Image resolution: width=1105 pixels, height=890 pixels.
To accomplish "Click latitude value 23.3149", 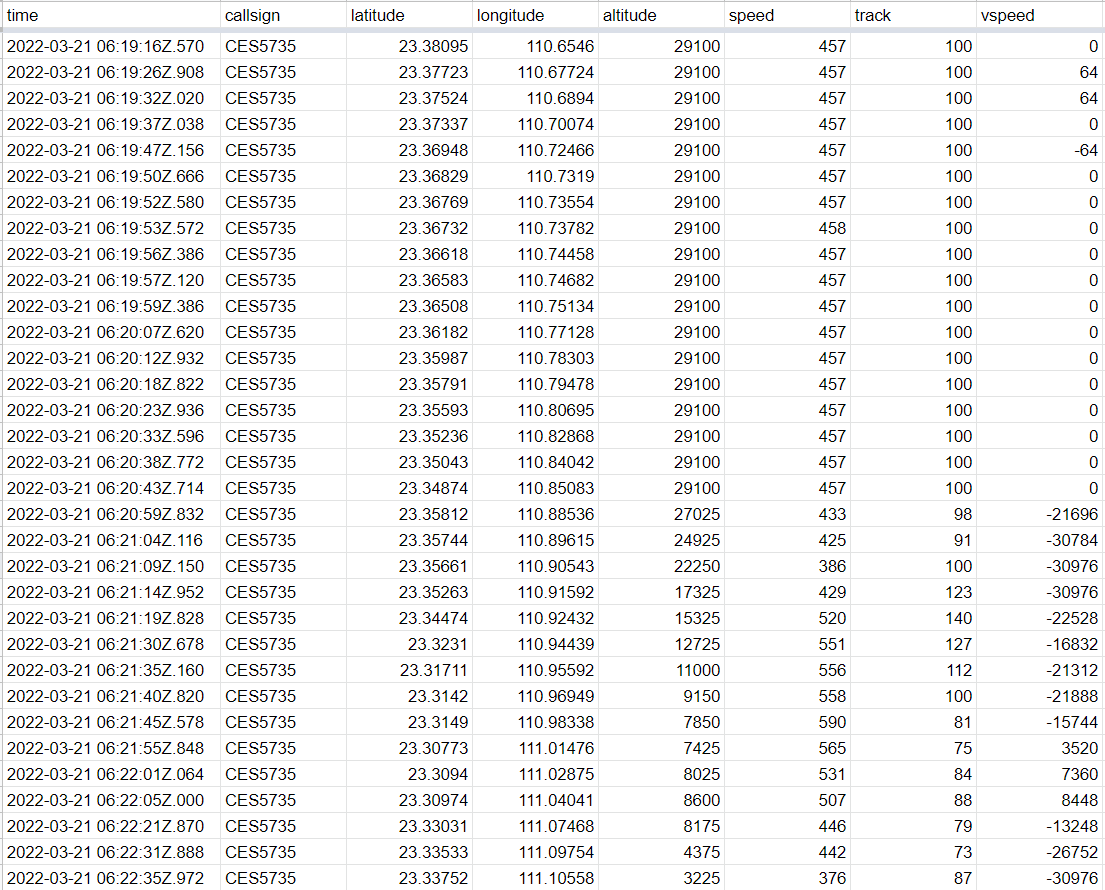I will click(x=438, y=722).
